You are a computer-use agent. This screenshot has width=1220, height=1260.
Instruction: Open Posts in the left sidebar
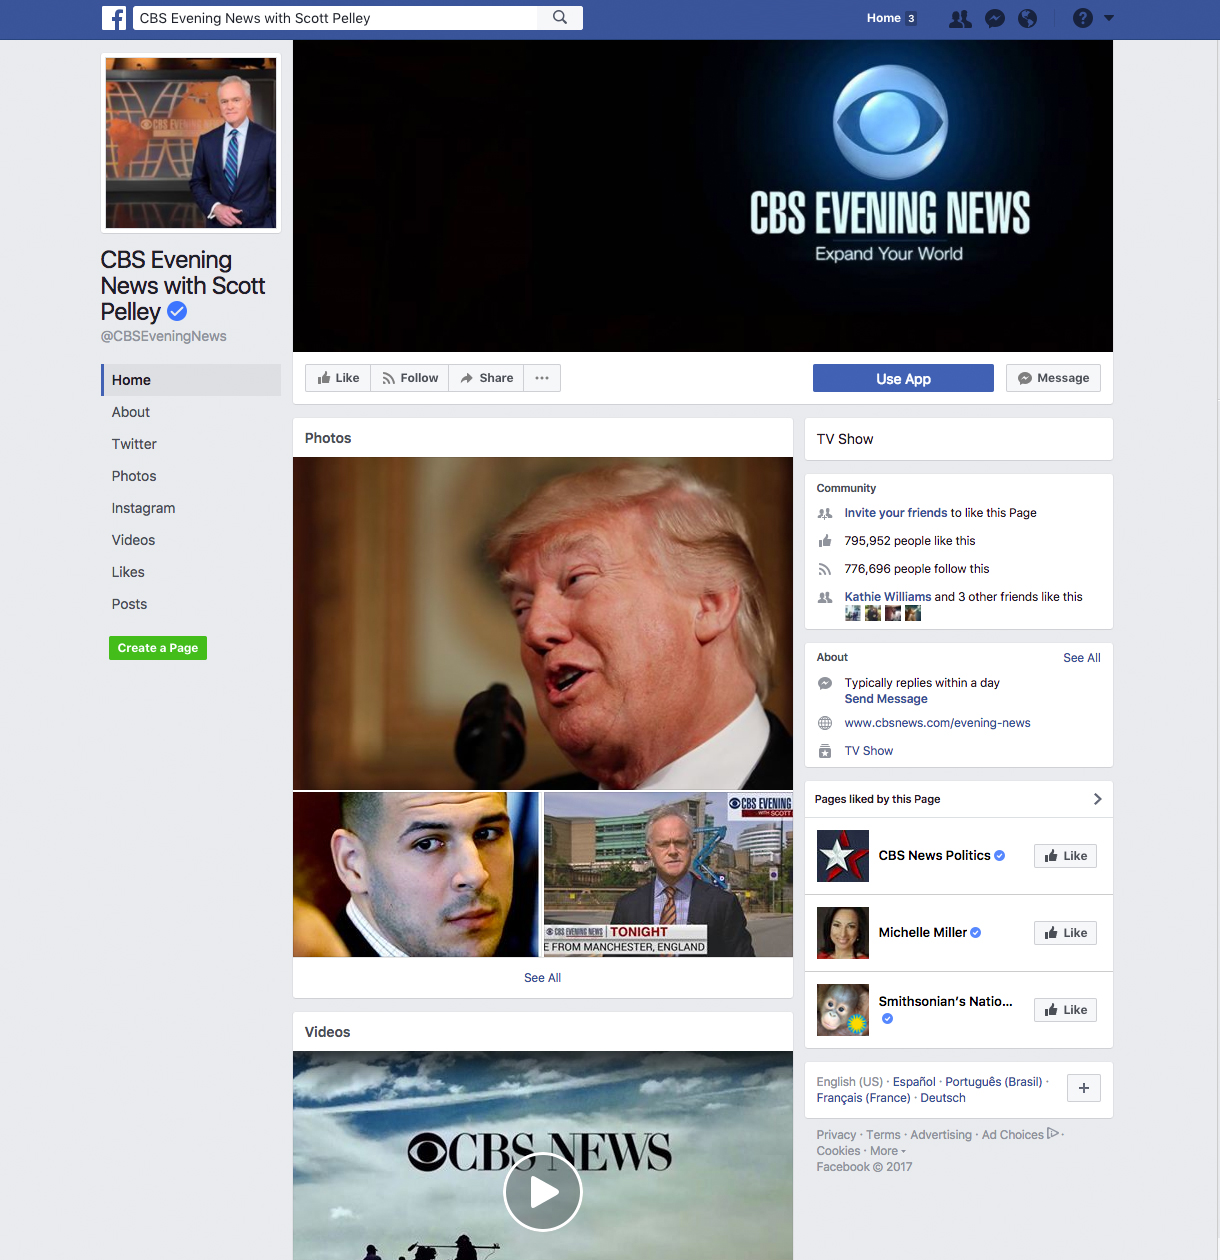point(129,604)
